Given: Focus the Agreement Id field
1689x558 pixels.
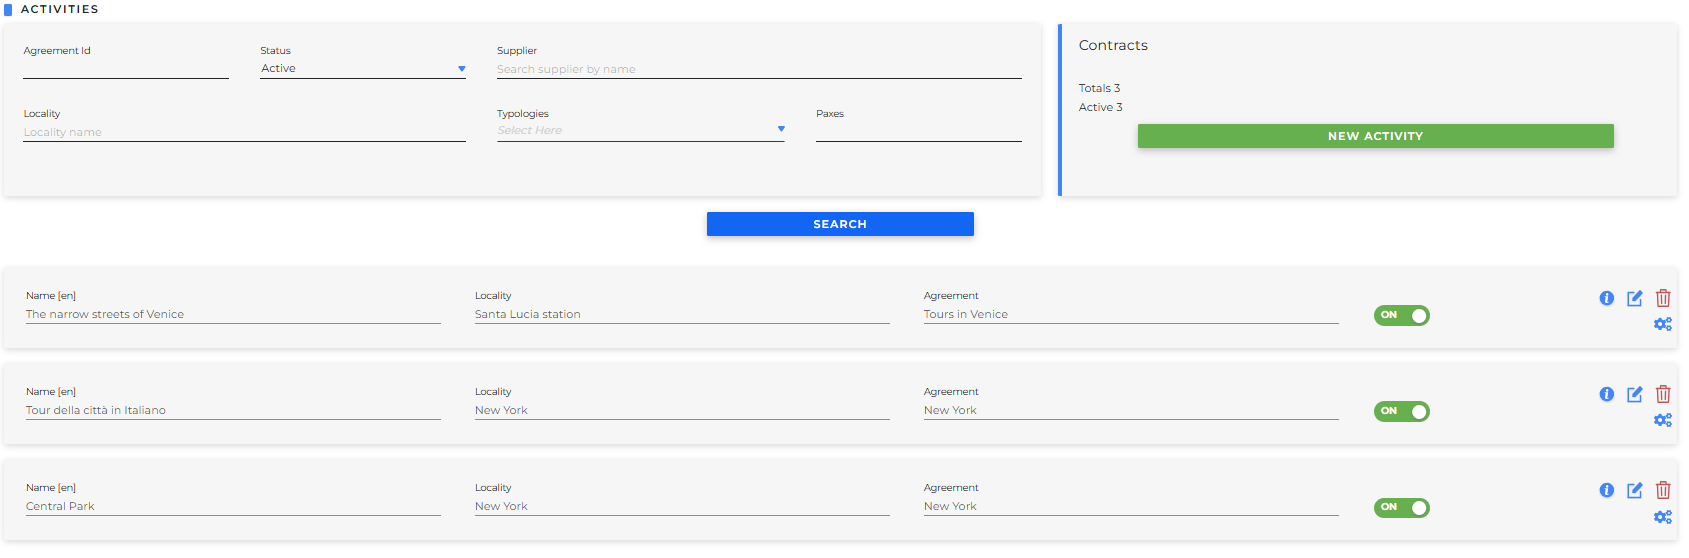Looking at the screenshot, I should (x=126, y=68).
